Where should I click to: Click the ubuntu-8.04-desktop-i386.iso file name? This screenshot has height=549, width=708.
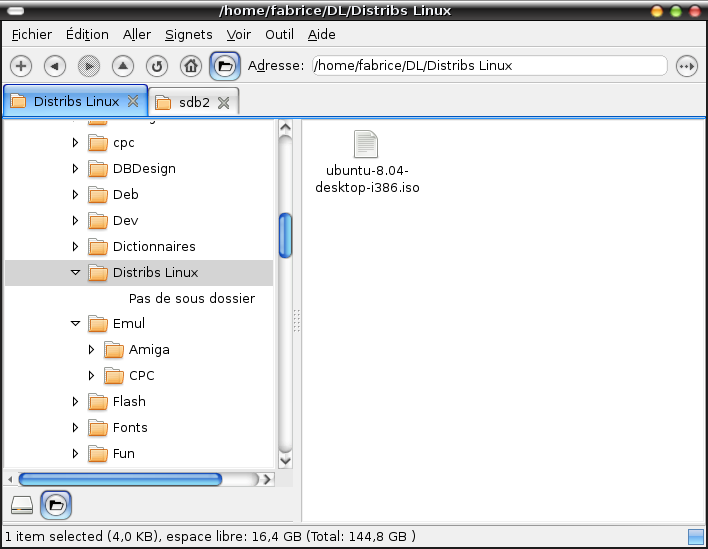367,179
